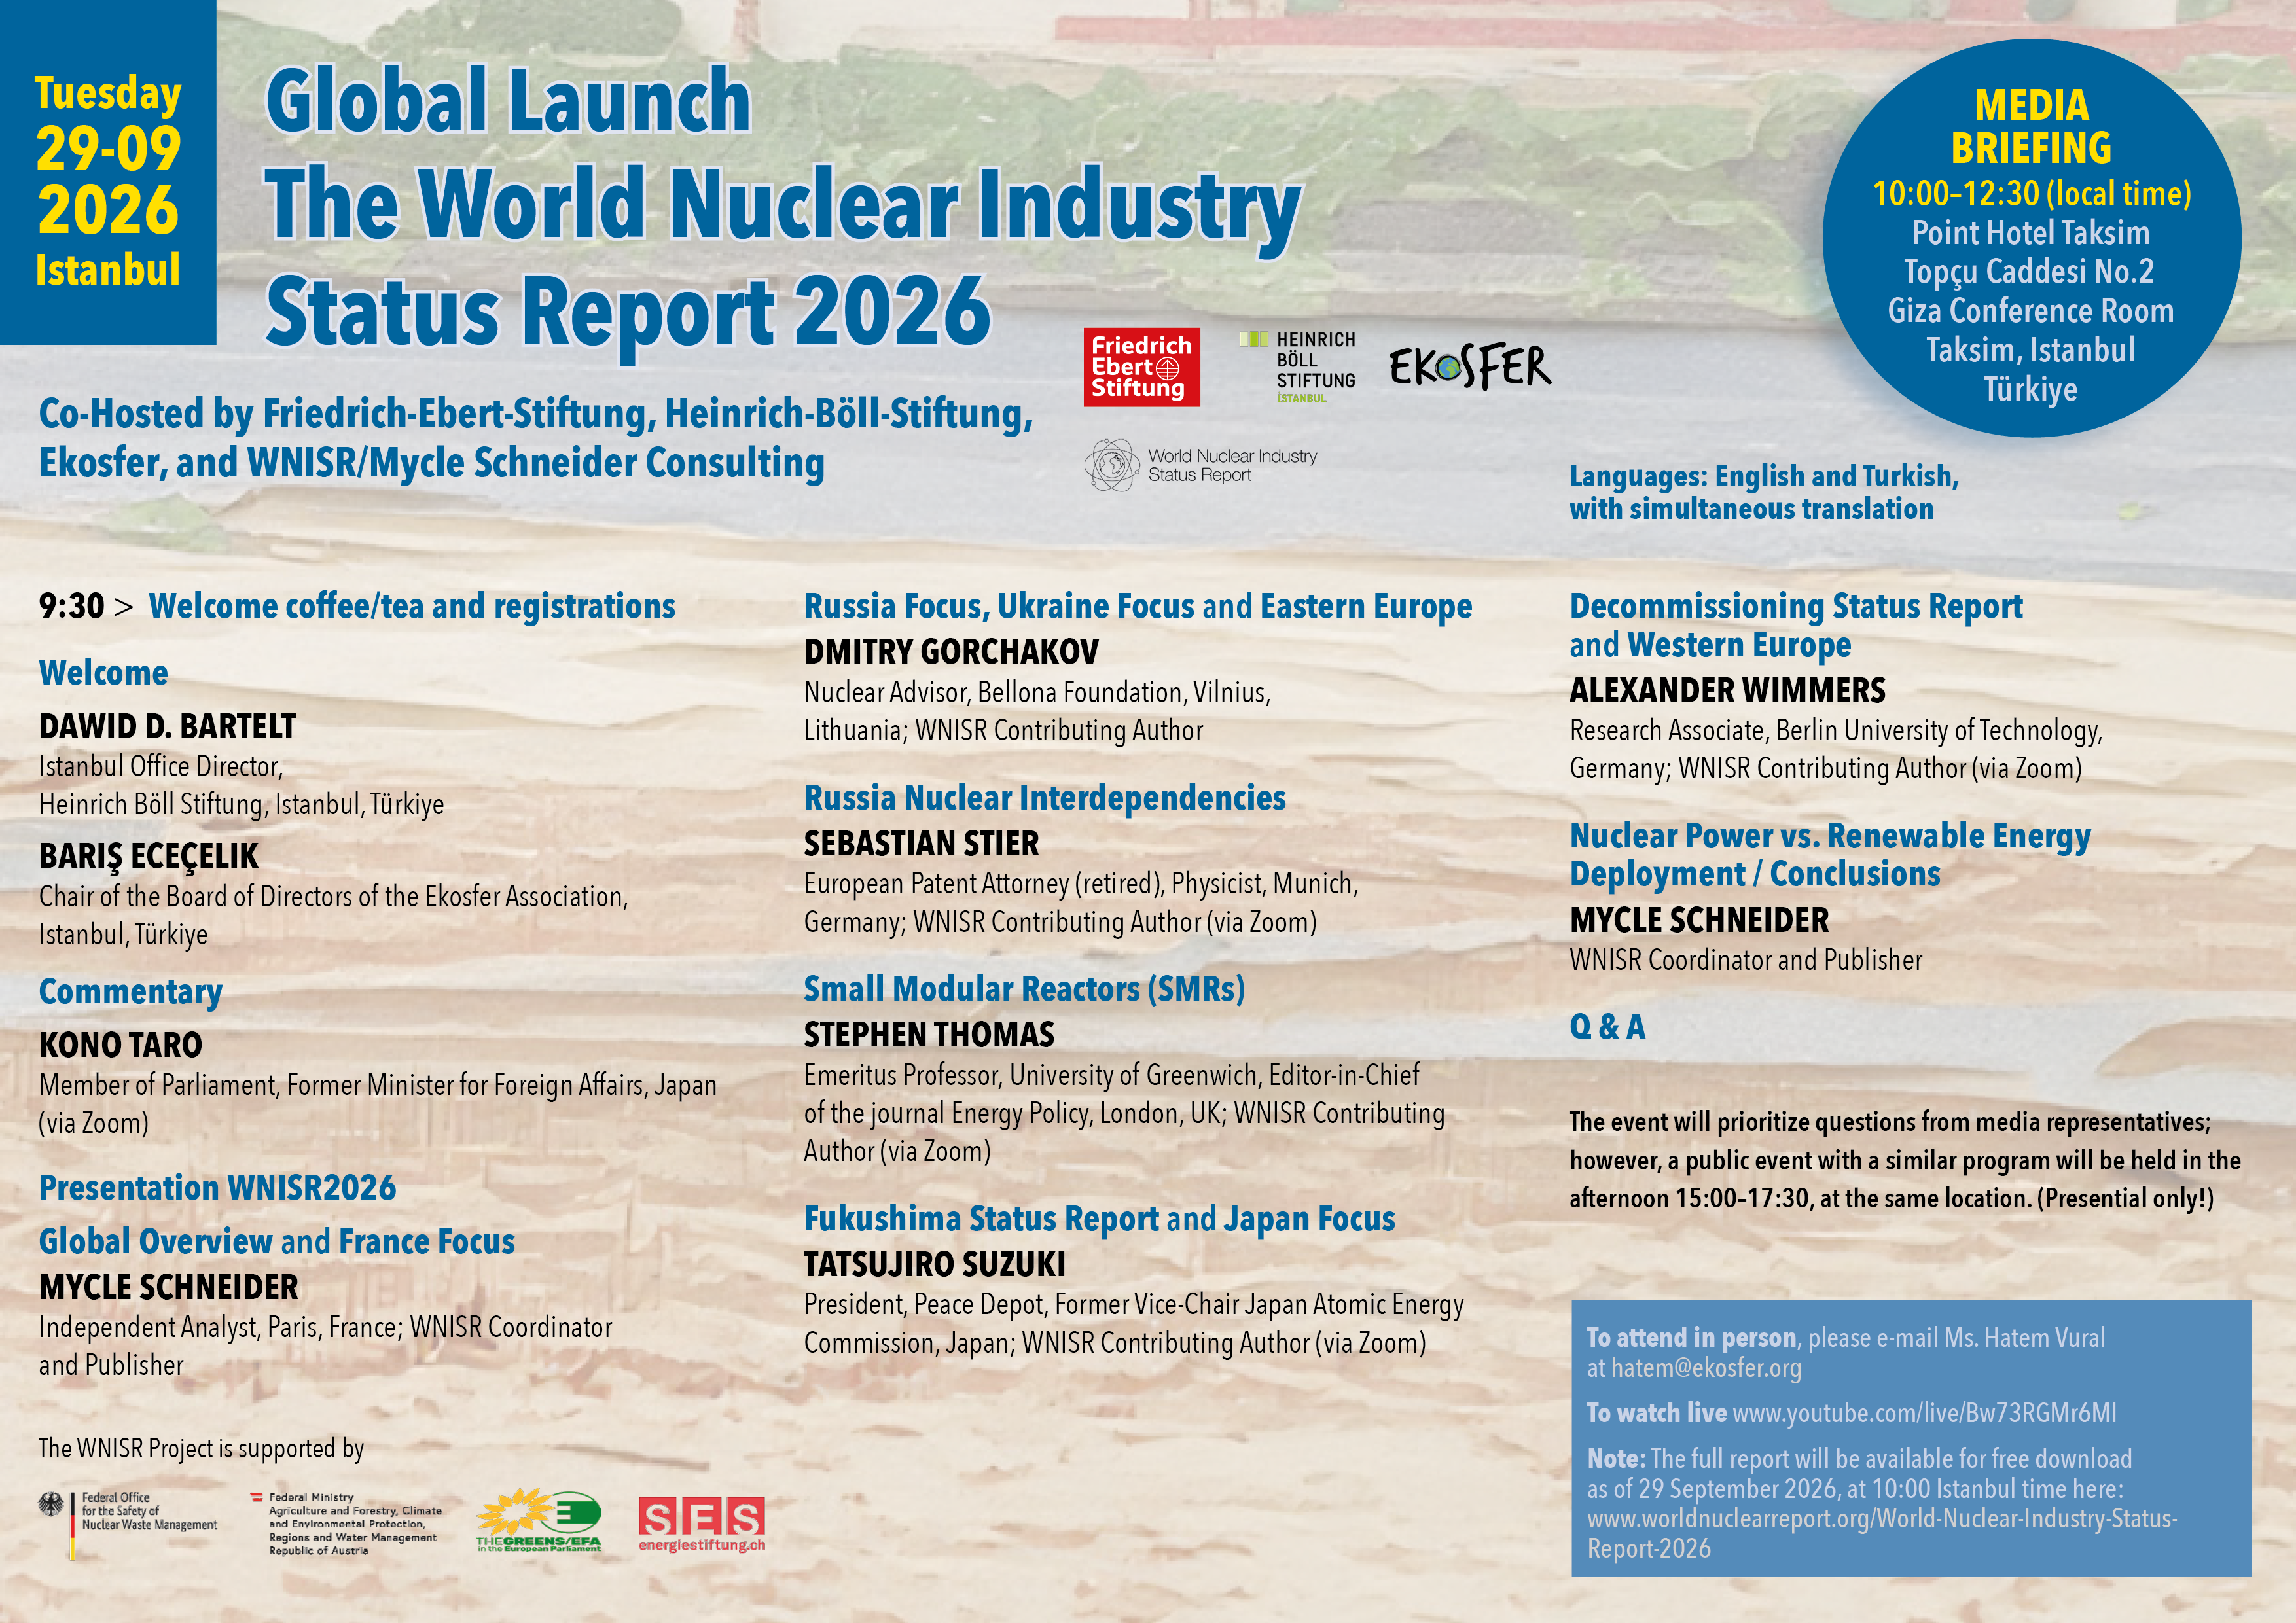
Task: Click the name SEBASTIAN STIER
Action: (921, 844)
